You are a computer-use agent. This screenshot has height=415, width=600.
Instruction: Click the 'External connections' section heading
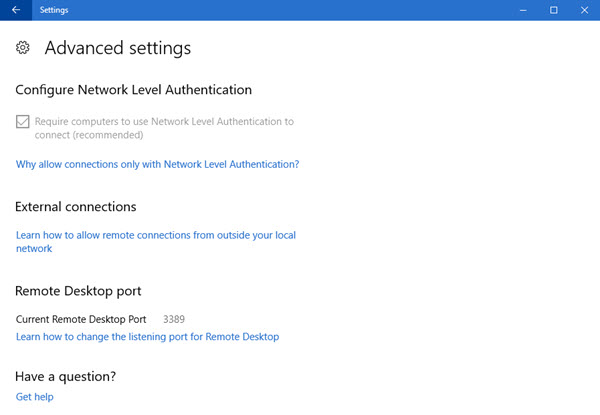[x=75, y=207]
